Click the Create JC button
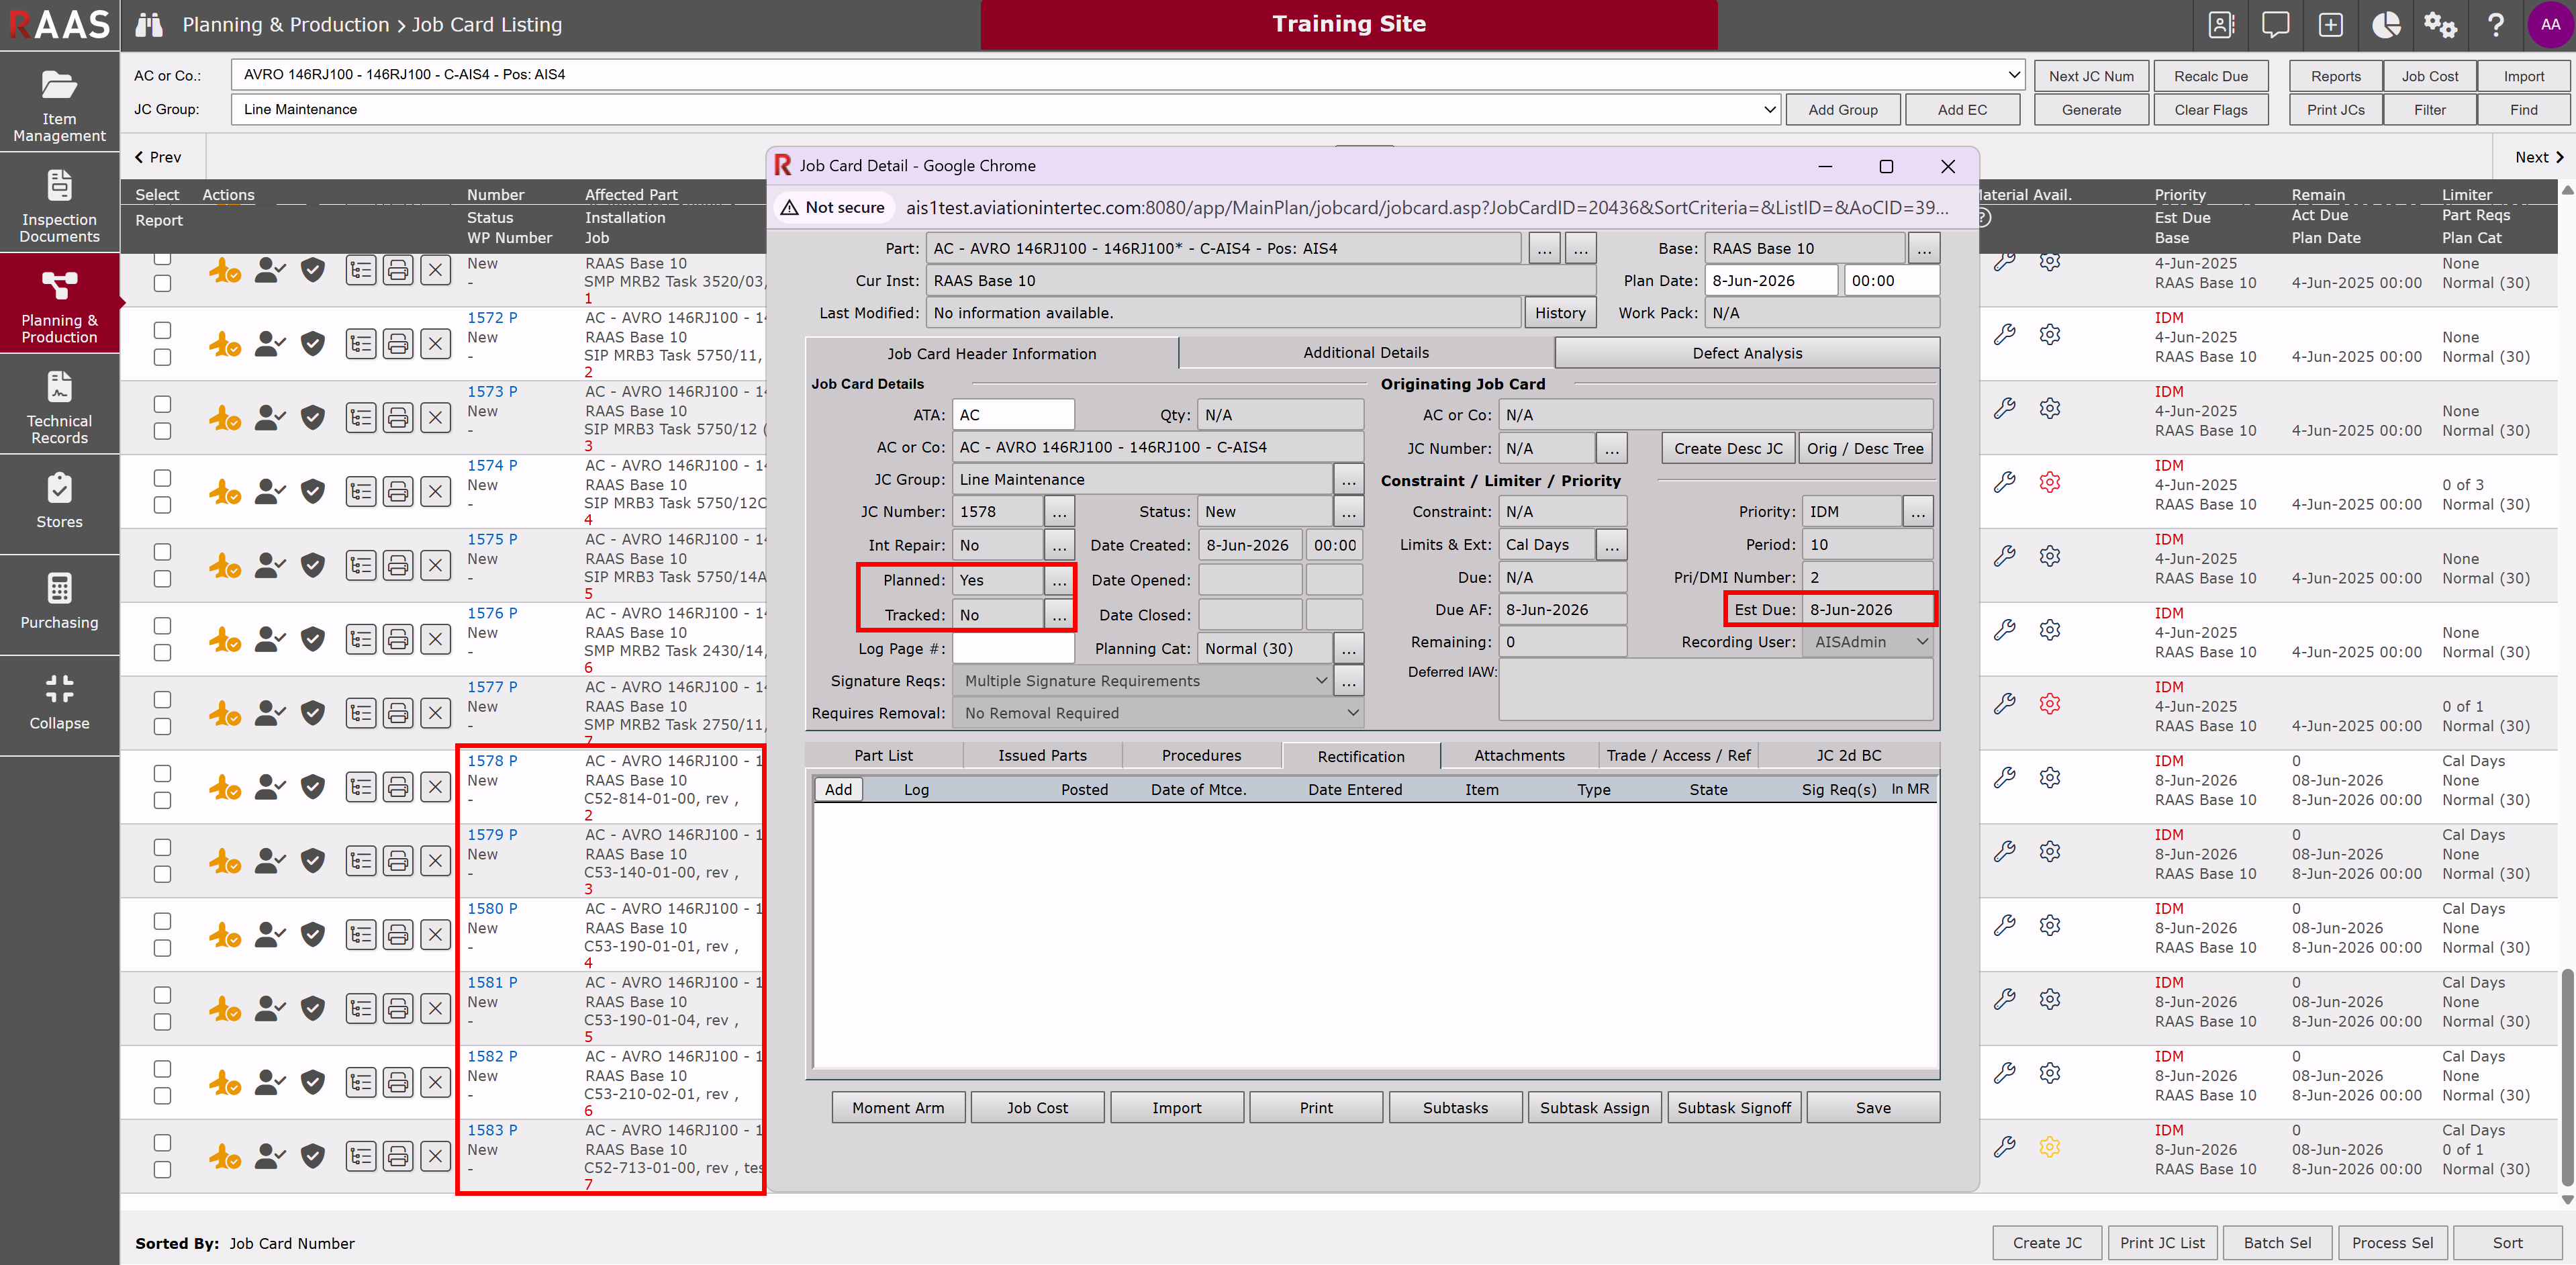The image size is (2576, 1265). pyautogui.click(x=2047, y=1243)
